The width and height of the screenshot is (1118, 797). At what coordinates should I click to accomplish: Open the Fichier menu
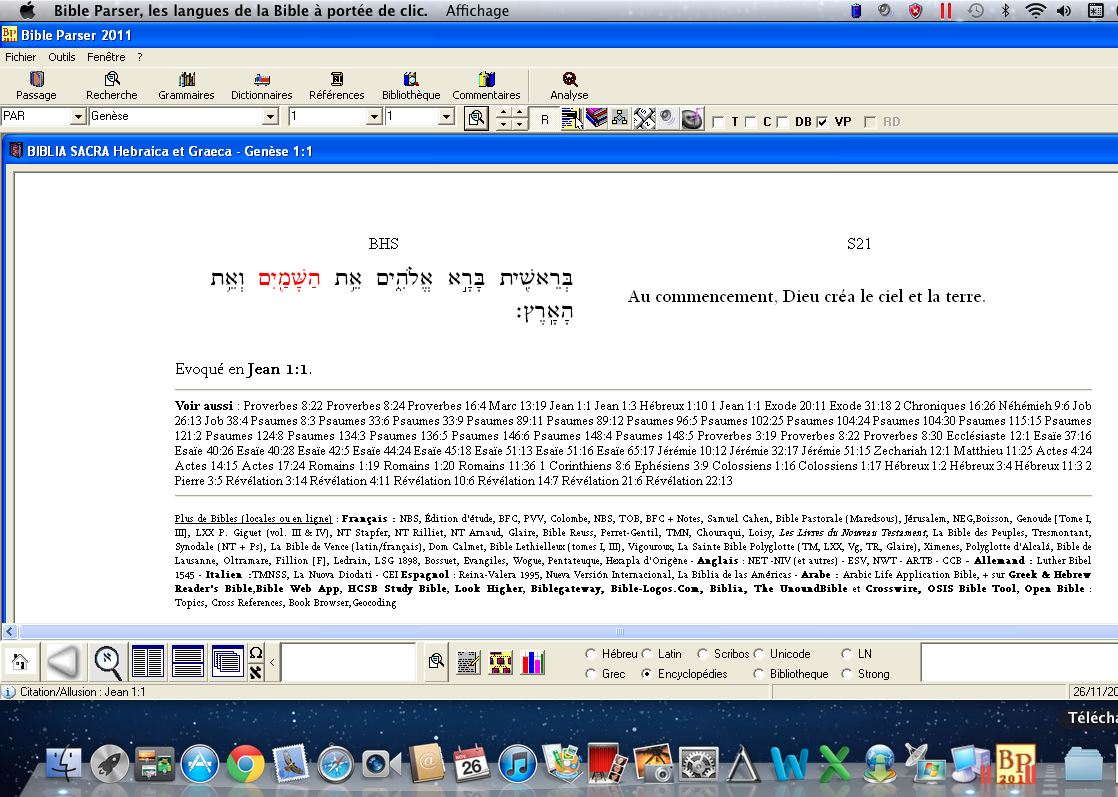[21, 57]
